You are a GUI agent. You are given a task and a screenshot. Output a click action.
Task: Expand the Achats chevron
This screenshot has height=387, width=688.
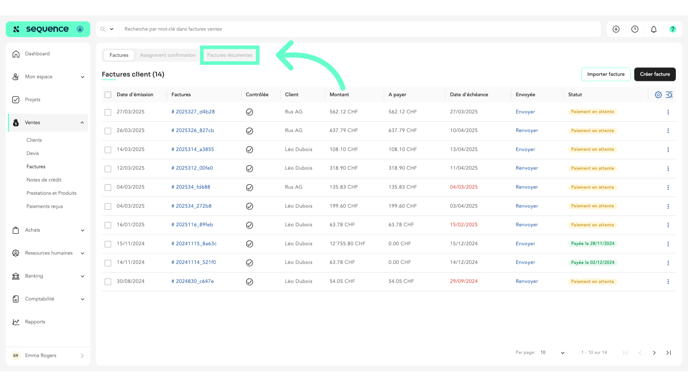pyautogui.click(x=82, y=230)
